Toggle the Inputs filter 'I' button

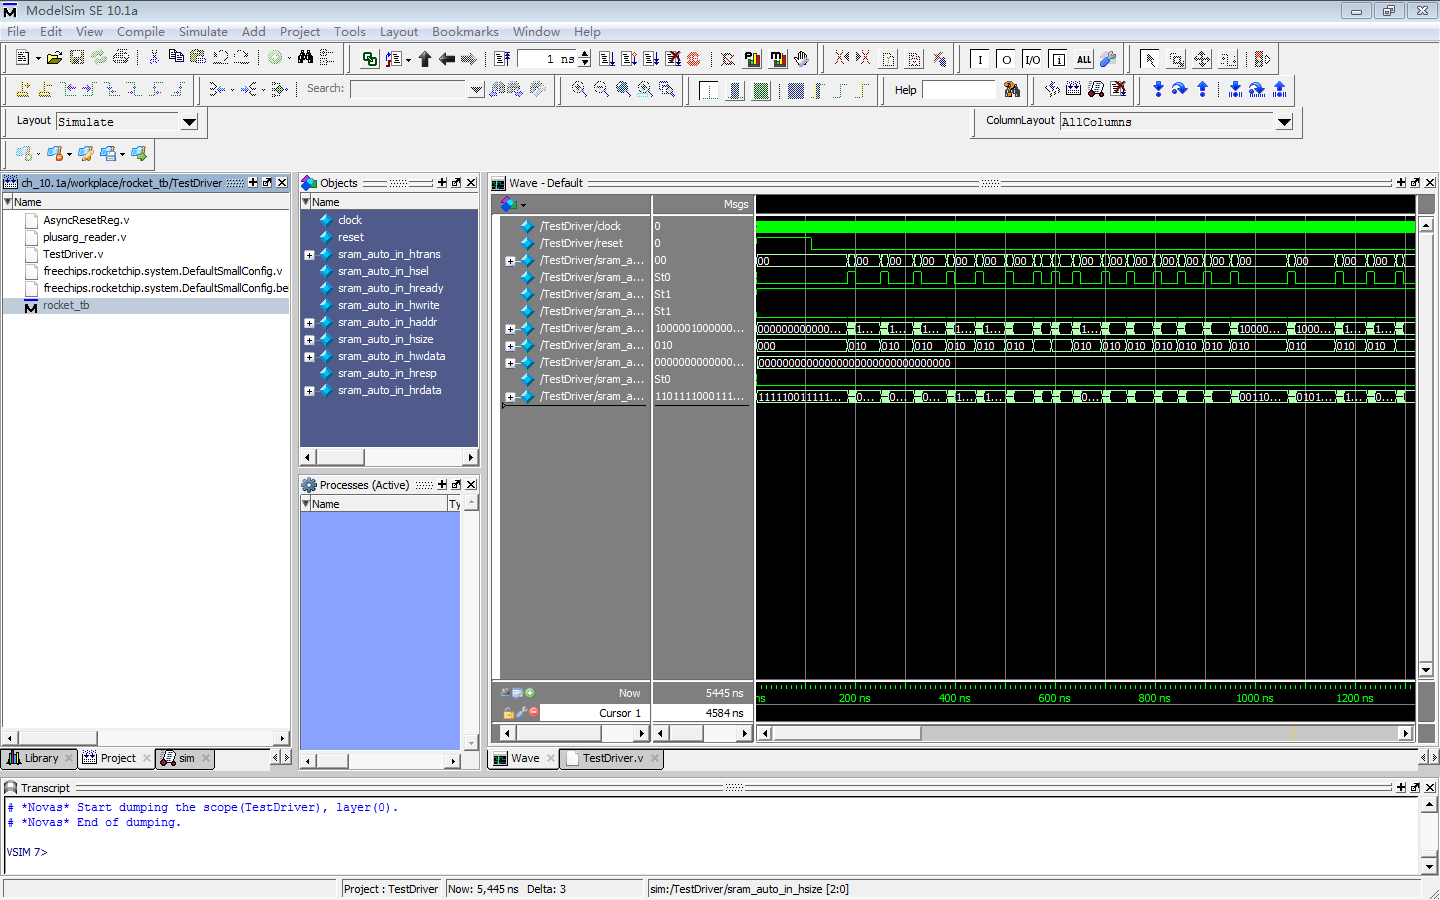tap(980, 59)
